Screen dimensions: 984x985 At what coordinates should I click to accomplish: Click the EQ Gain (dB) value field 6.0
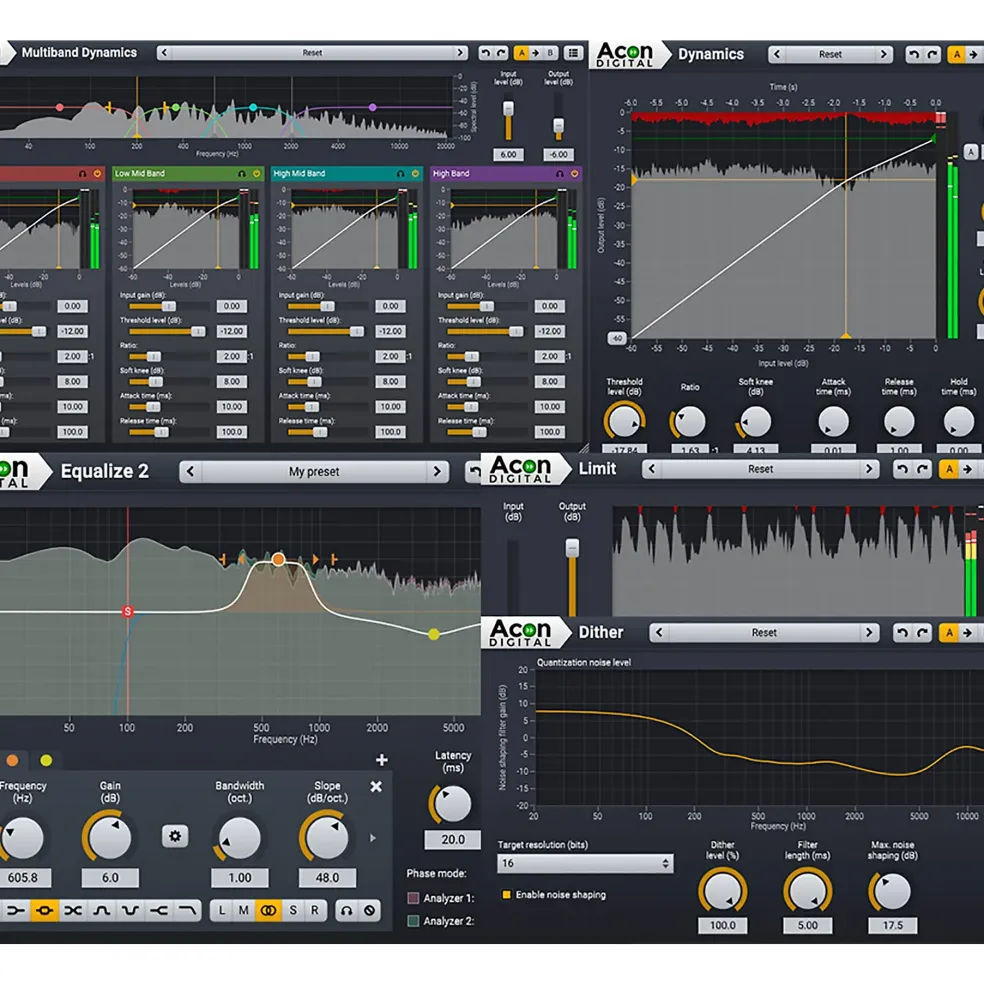pos(110,878)
